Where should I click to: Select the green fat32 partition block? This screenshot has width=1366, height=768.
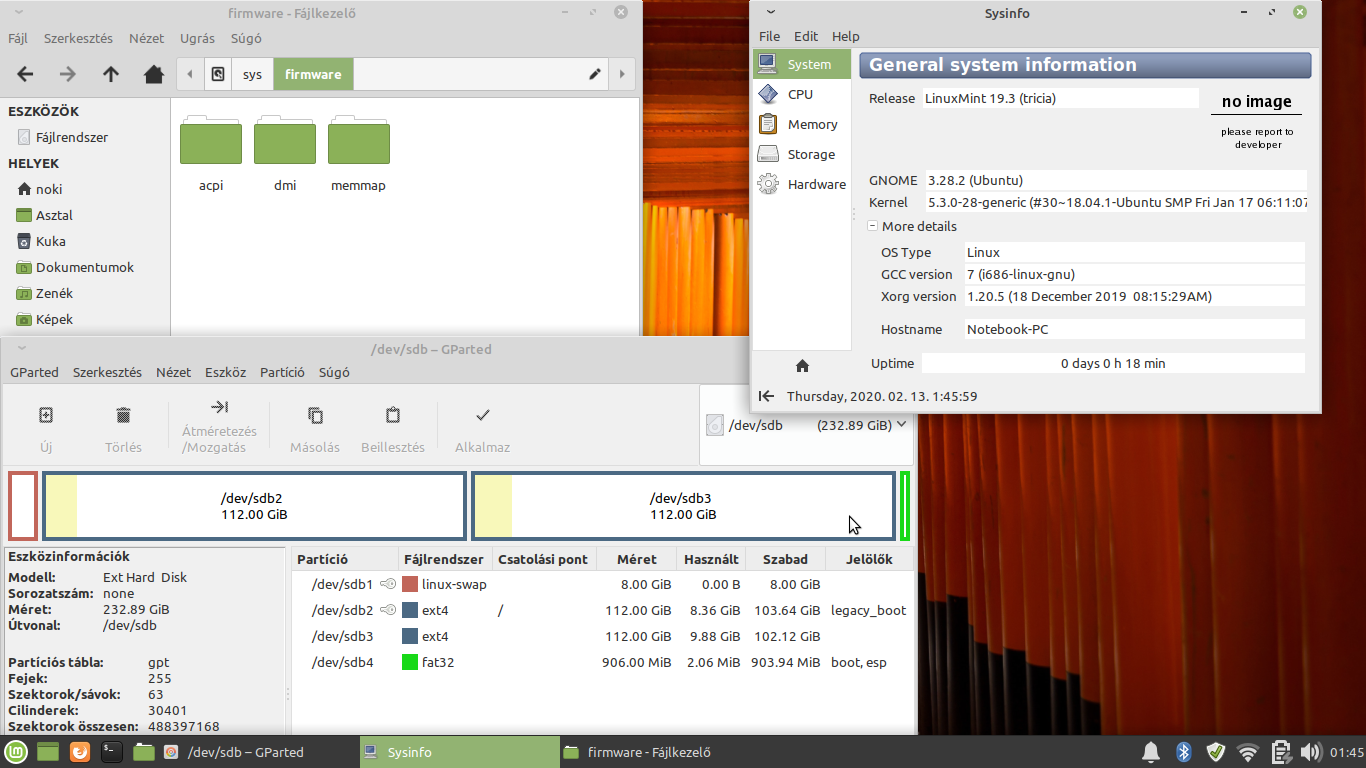click(x=905, y=506)
